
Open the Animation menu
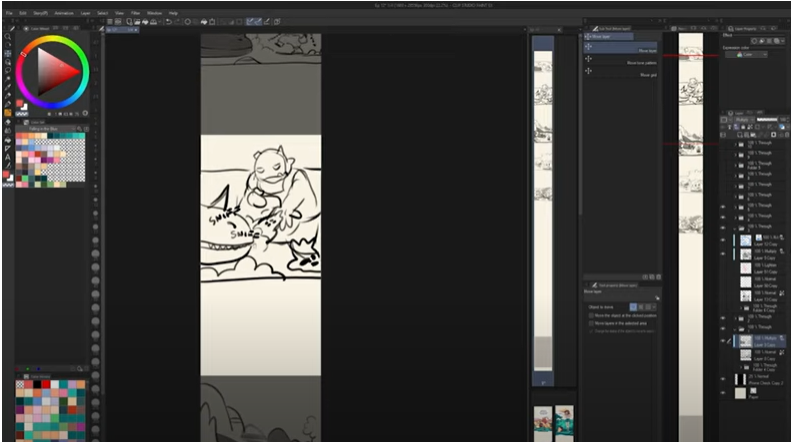pos(62,13)
